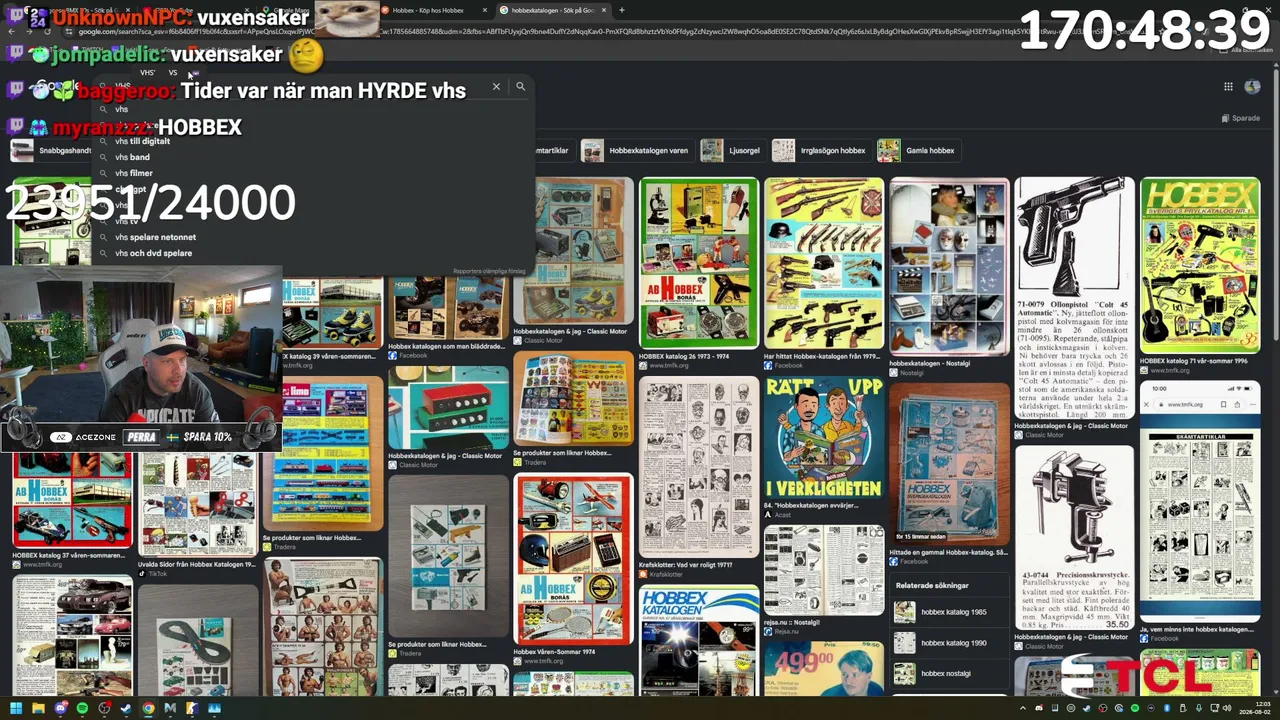This screenshot has width=1280, height=720.
Task: Open the face masks catalog page thumbnail
Action: [x=699, y=467]
